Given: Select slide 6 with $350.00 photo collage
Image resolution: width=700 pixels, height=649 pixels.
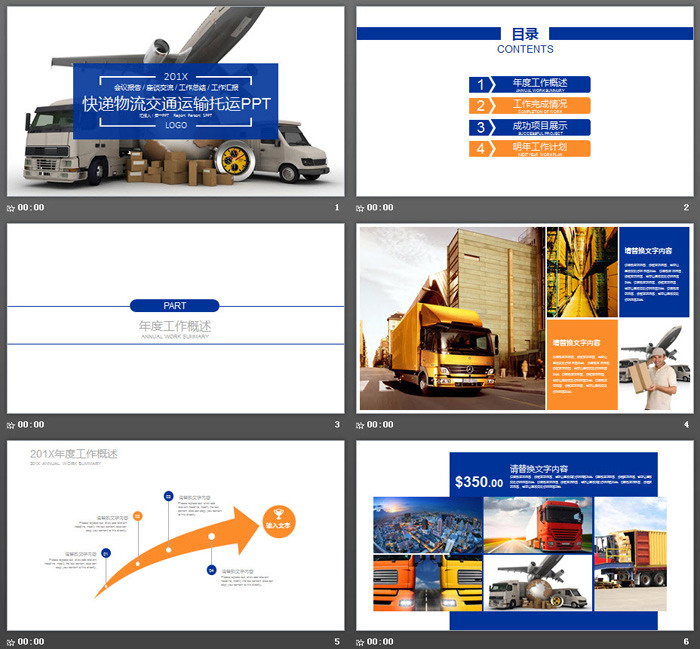Looking at the screenshot, I should tap(525, 535).
